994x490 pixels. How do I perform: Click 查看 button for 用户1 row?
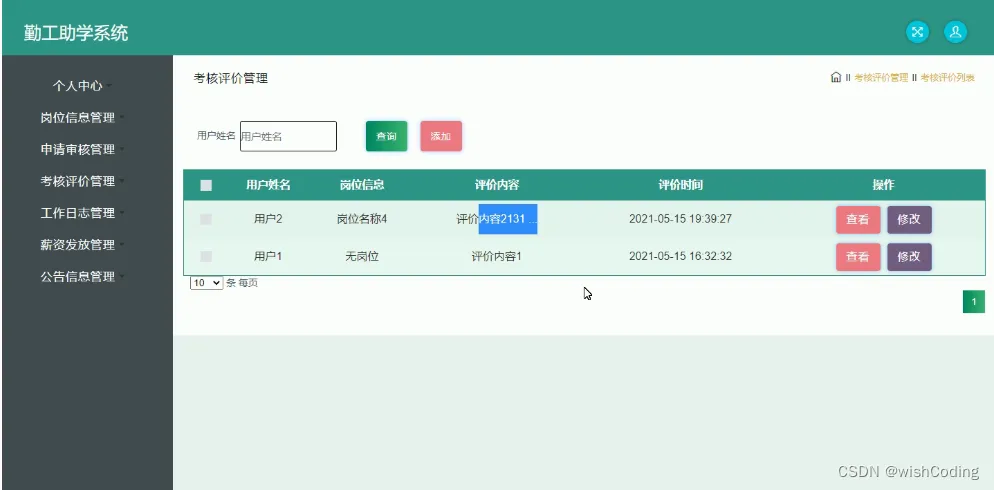click(x=858, y=257)
